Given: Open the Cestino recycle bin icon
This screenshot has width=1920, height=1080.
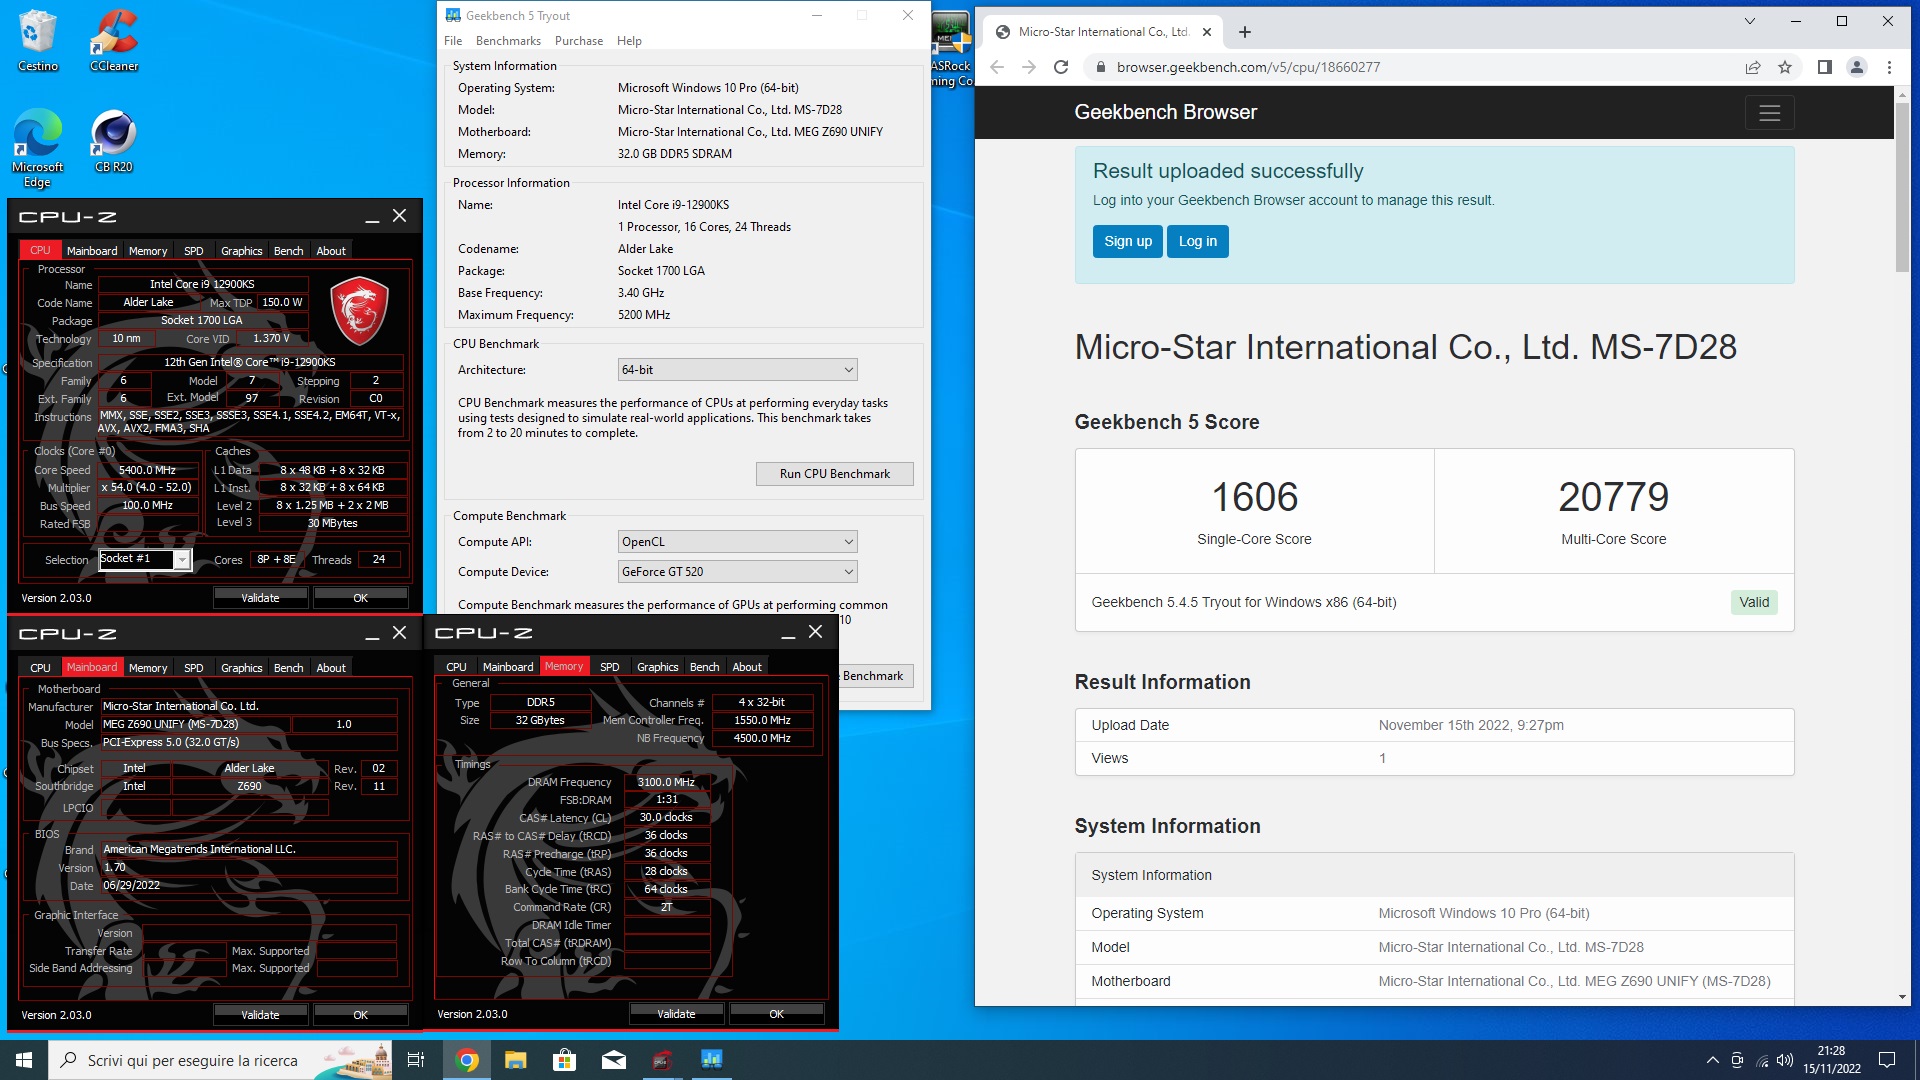Looking at the screenshot, I should click(x=38, y=41).
